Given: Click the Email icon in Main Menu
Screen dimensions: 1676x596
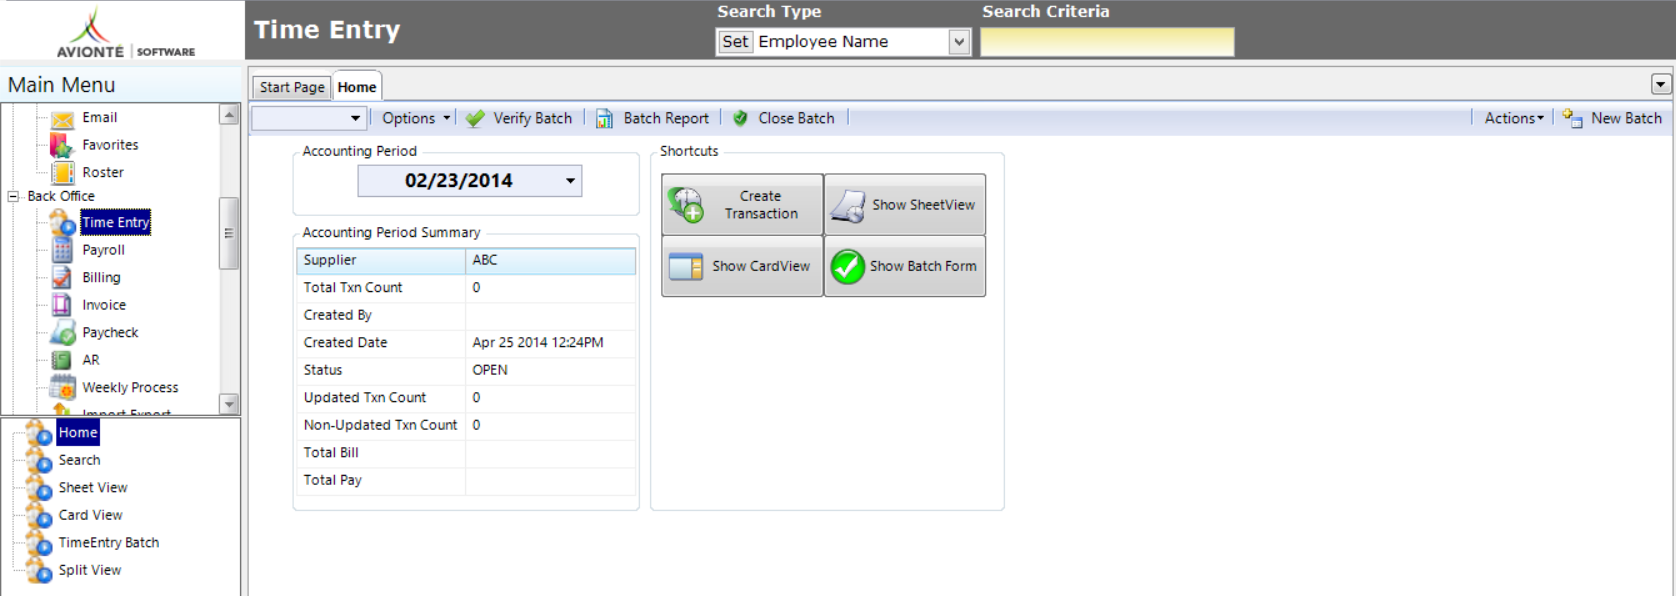Looking at the screenshot, I should [63, 119].
